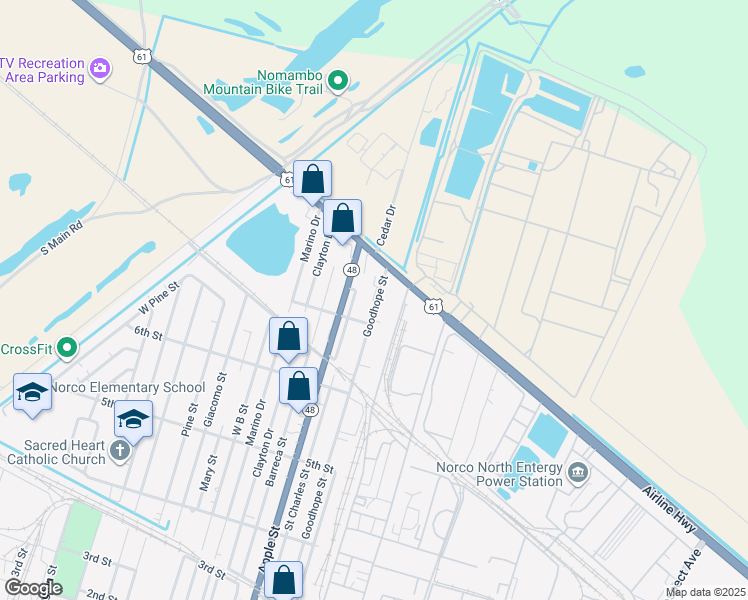Image resolution: width=748 pixels, height=600 pixels.
Task: Select the Nomambo Mountain Bike Trail pin
Action: [x=338, y=81]
